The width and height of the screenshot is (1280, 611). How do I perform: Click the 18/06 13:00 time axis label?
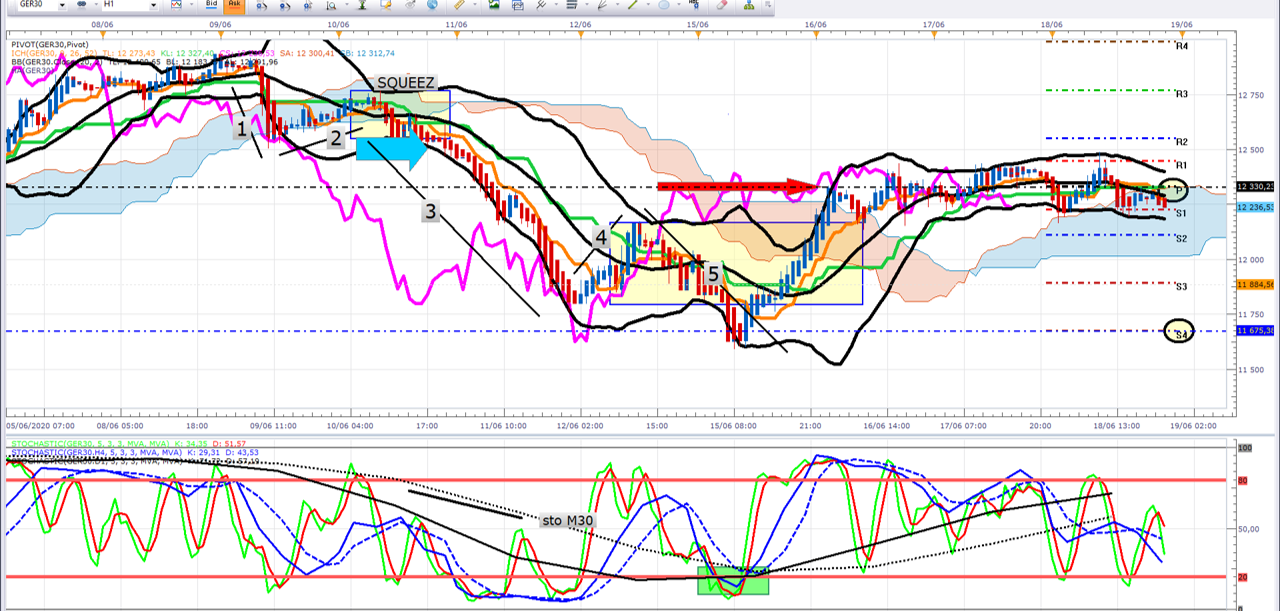tap(1117, 425)
